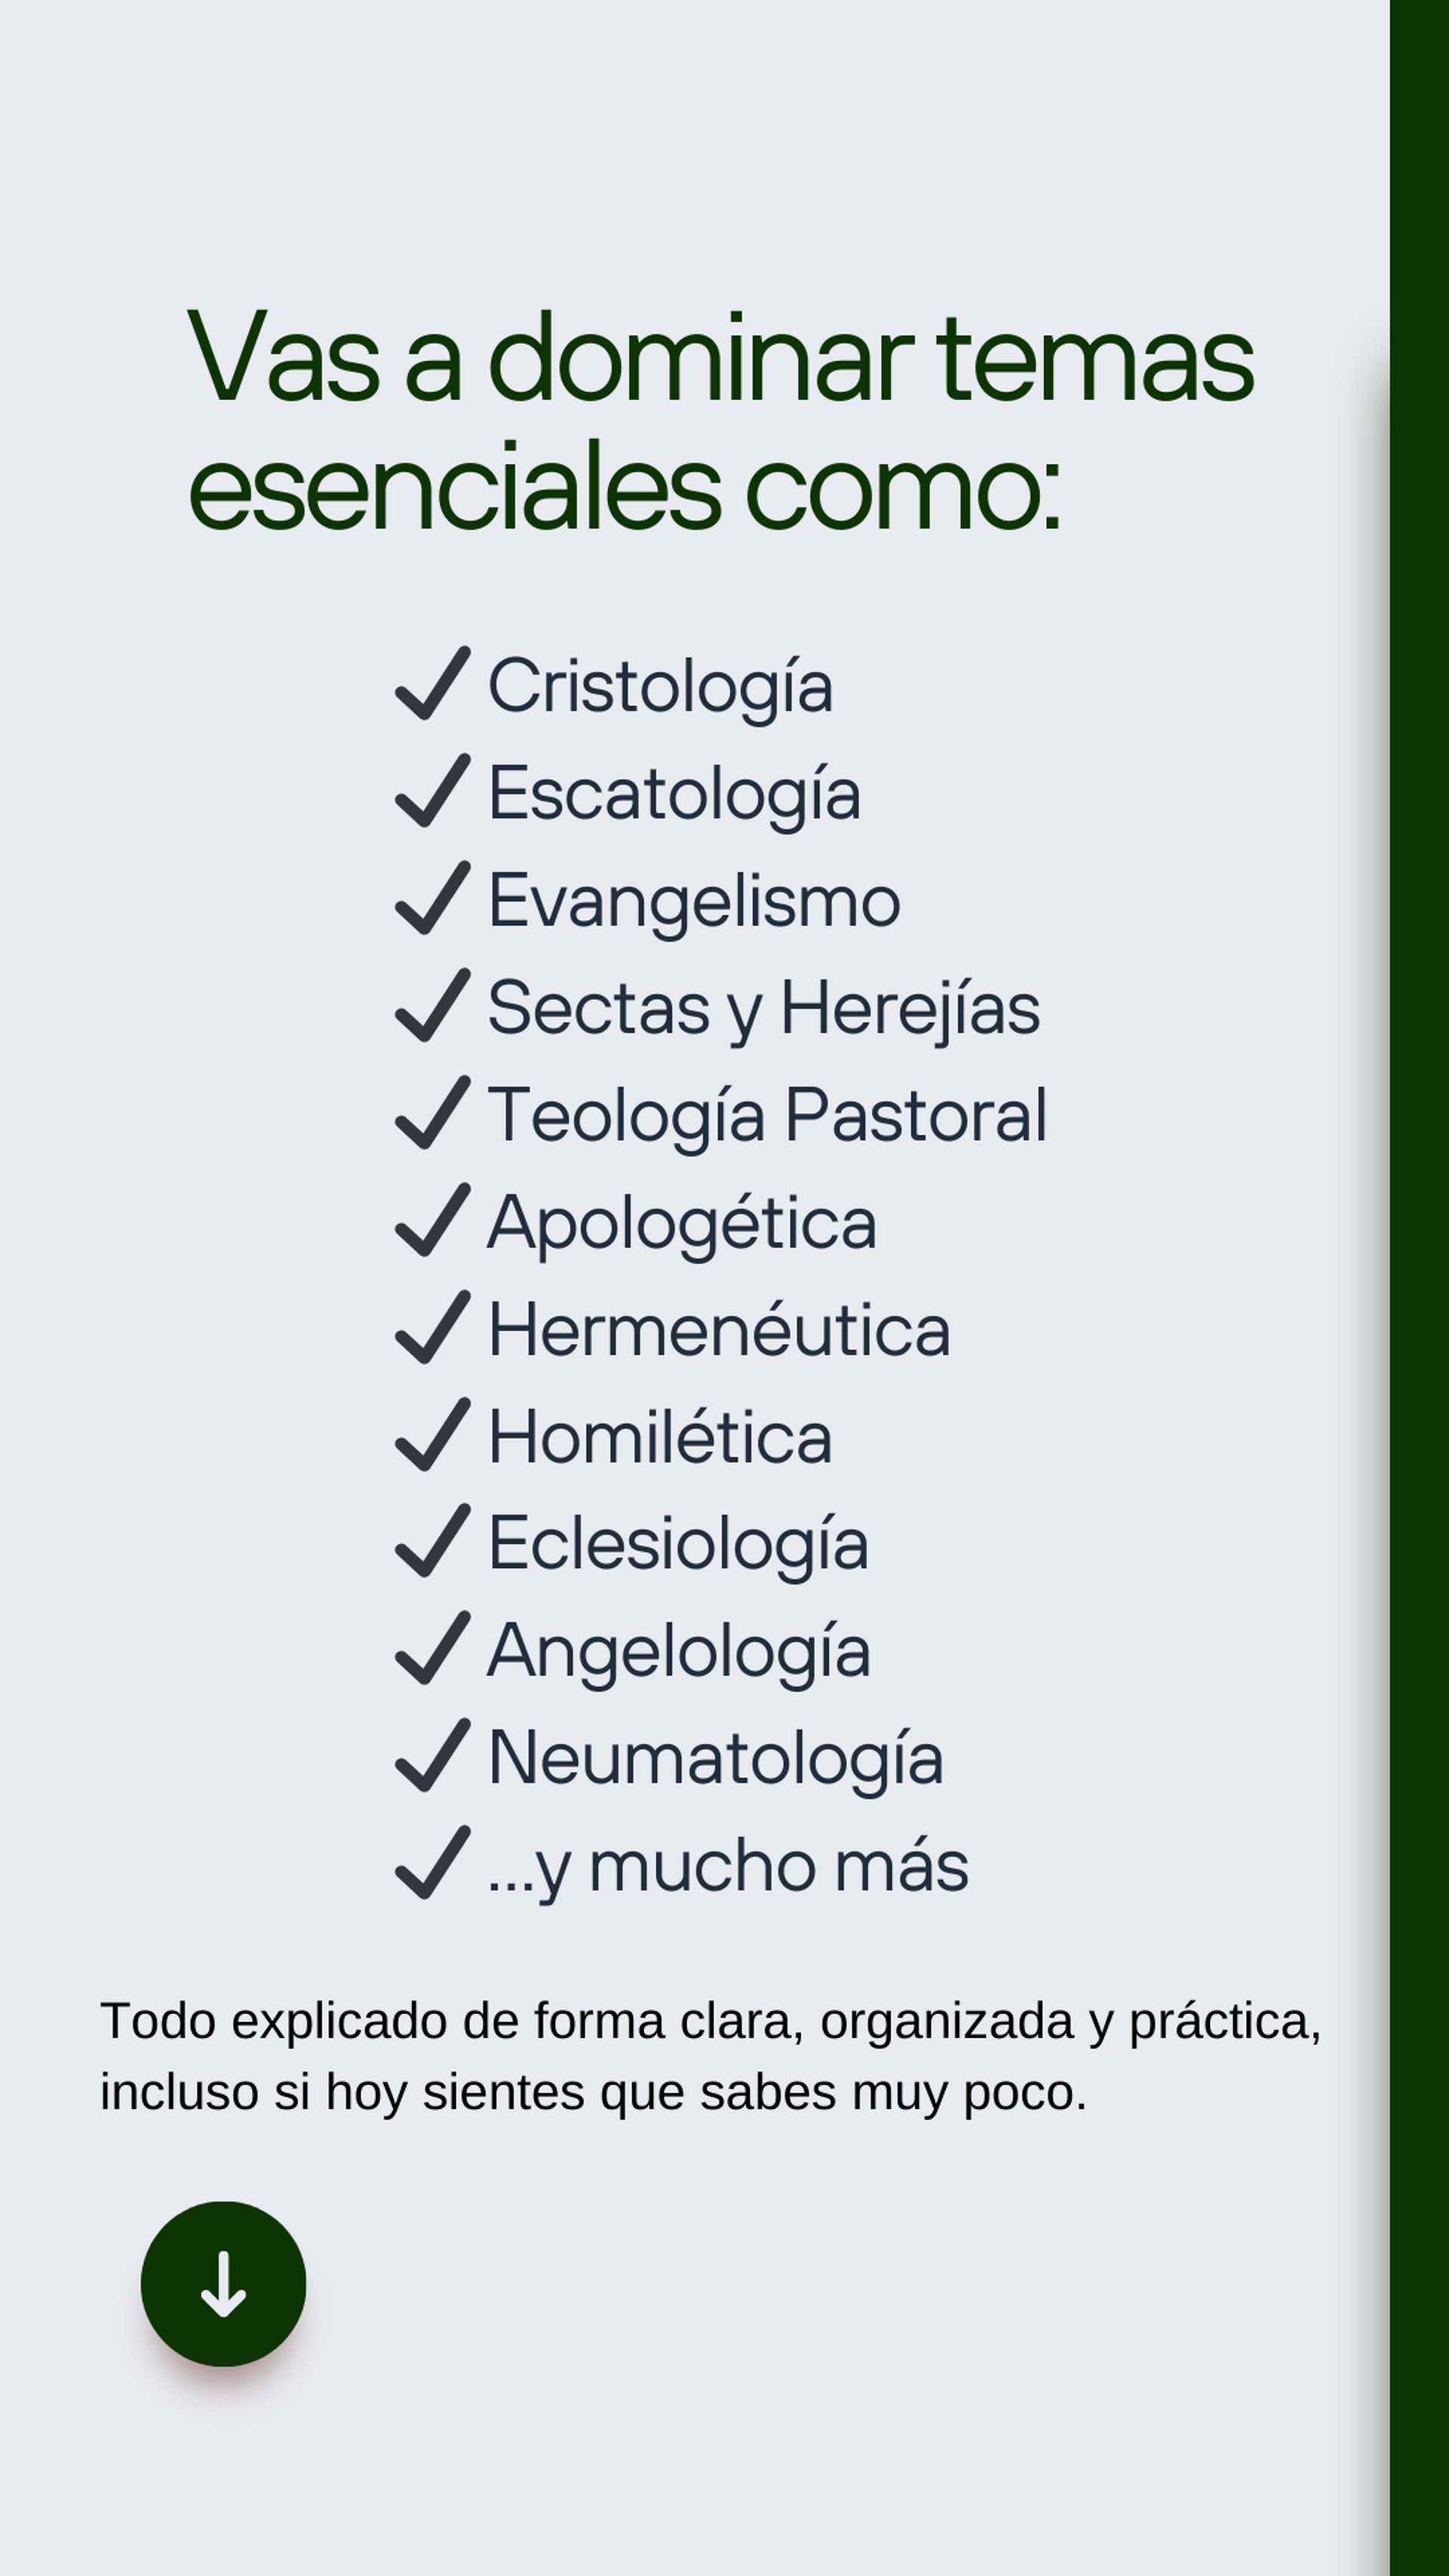
Task: Click the checkmark beside Sectas y Herejías
Action: tap(432, 1006)
